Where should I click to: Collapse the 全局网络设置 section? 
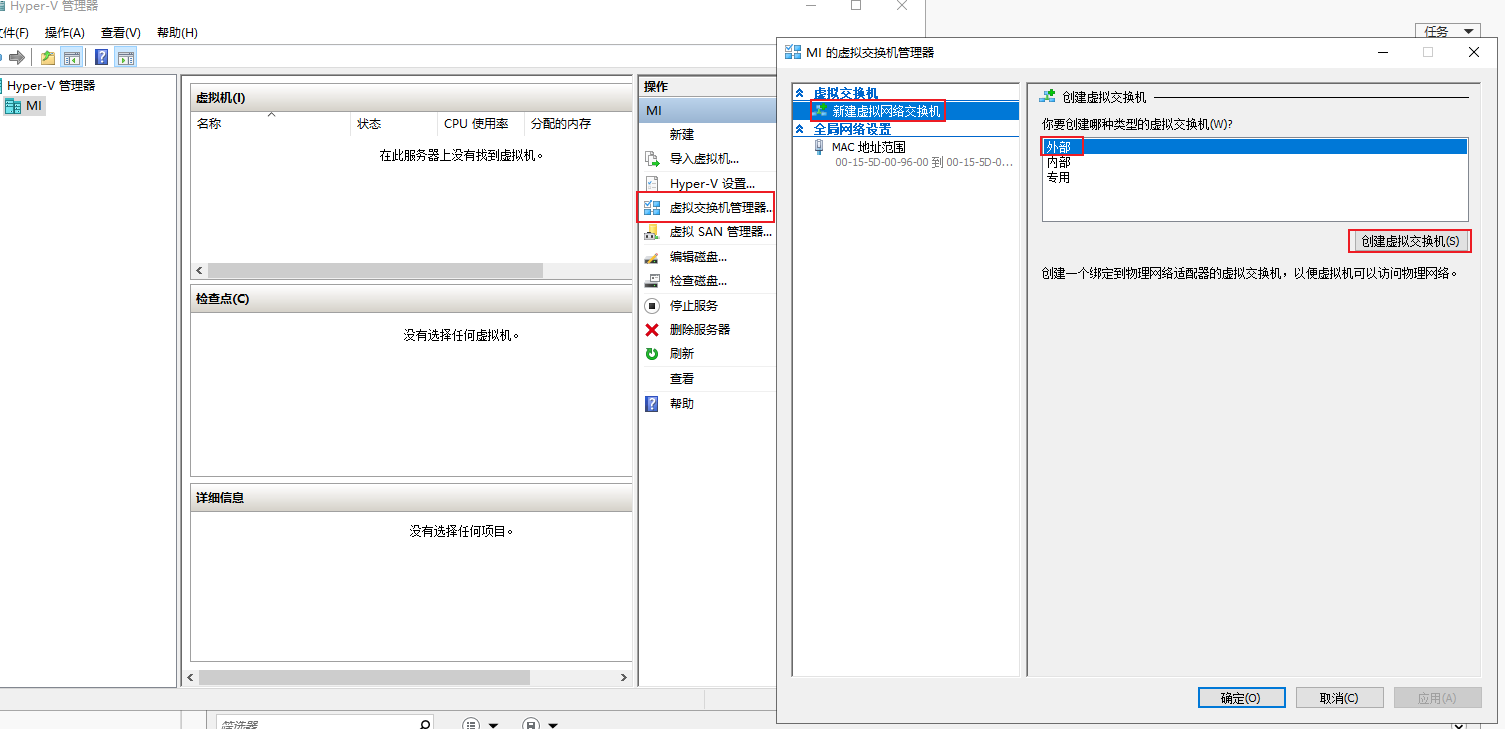click(x=798, y=129)
